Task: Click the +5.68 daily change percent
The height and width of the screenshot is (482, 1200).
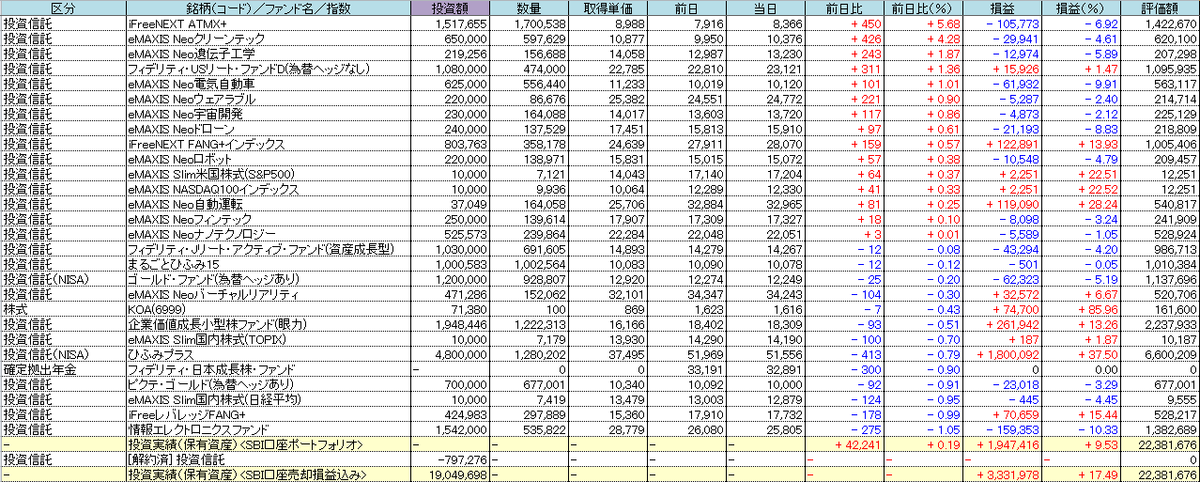Action: tap(924, 22)
